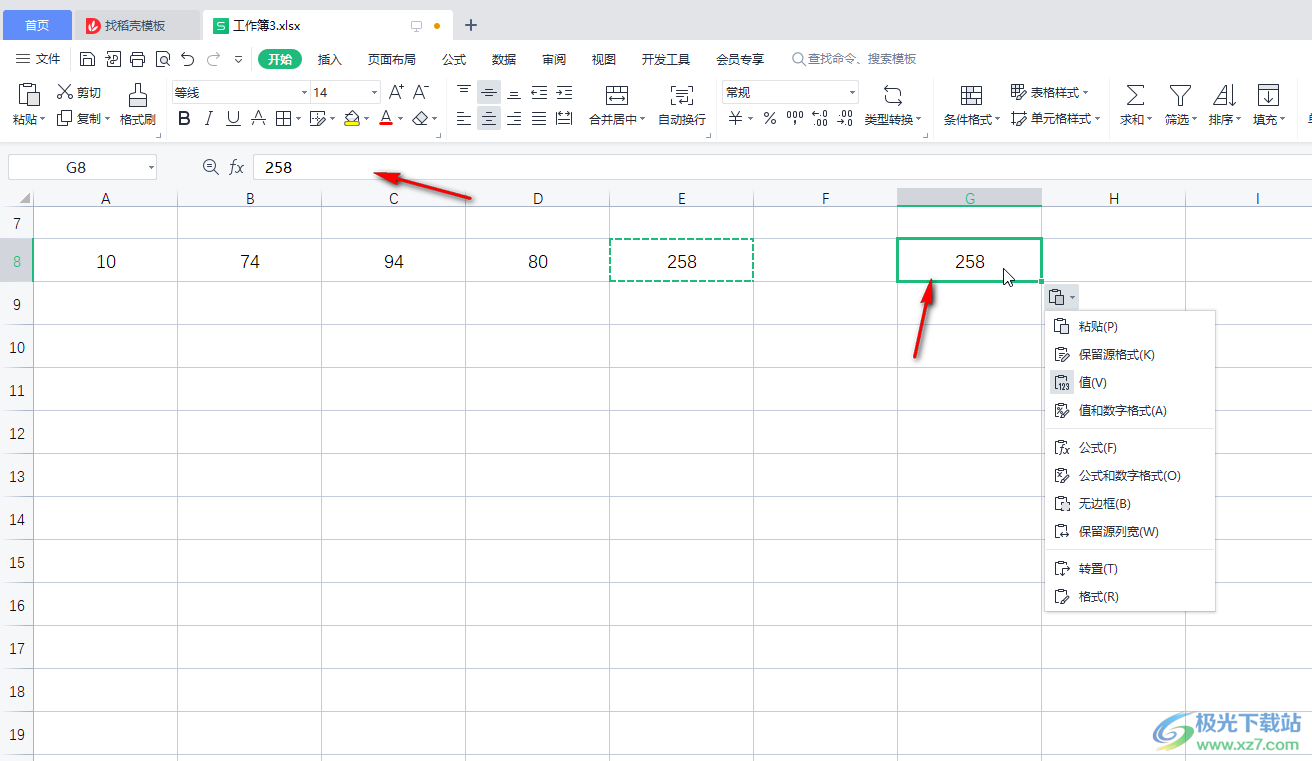Screen dimensions: 1312x761
Task: Choose No Borders 无边框(B) paste option
Action: click(x=1130, y=503)
